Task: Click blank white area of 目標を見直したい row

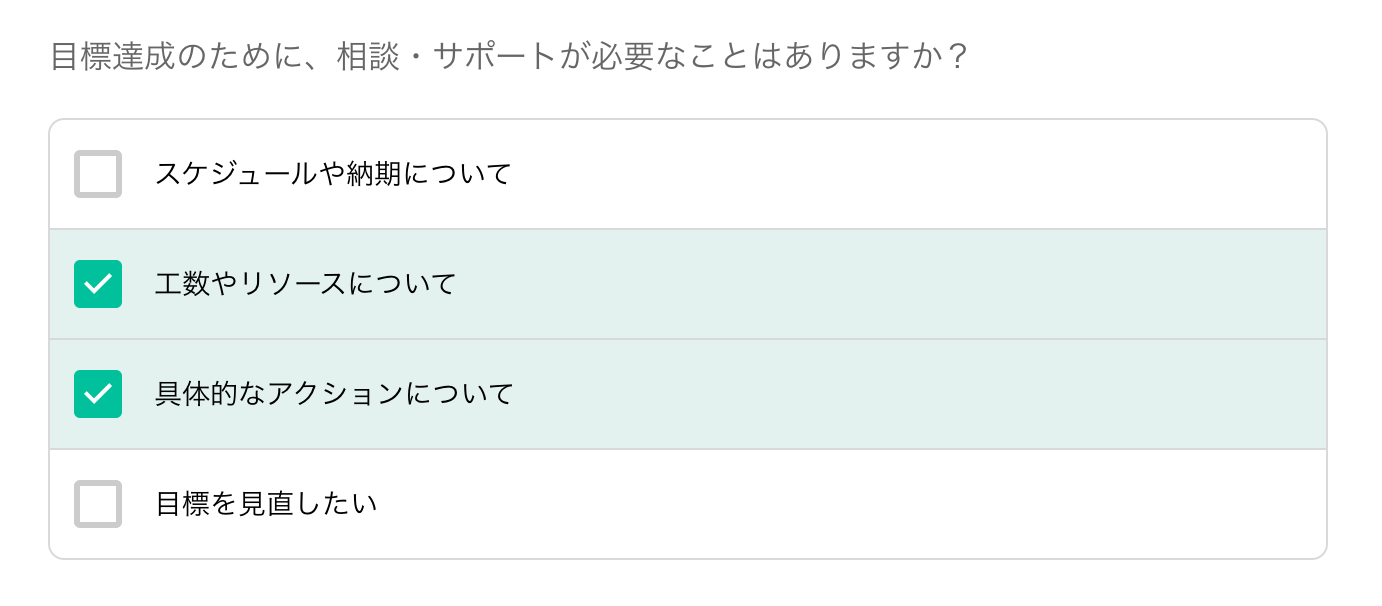Action: tap(850, 504)
